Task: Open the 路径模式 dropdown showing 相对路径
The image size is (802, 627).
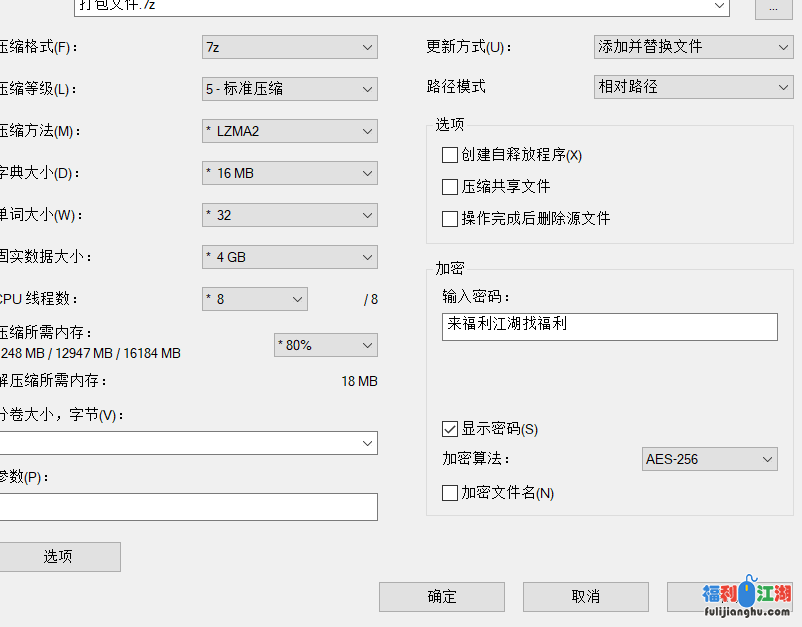Action: [693, 87]
